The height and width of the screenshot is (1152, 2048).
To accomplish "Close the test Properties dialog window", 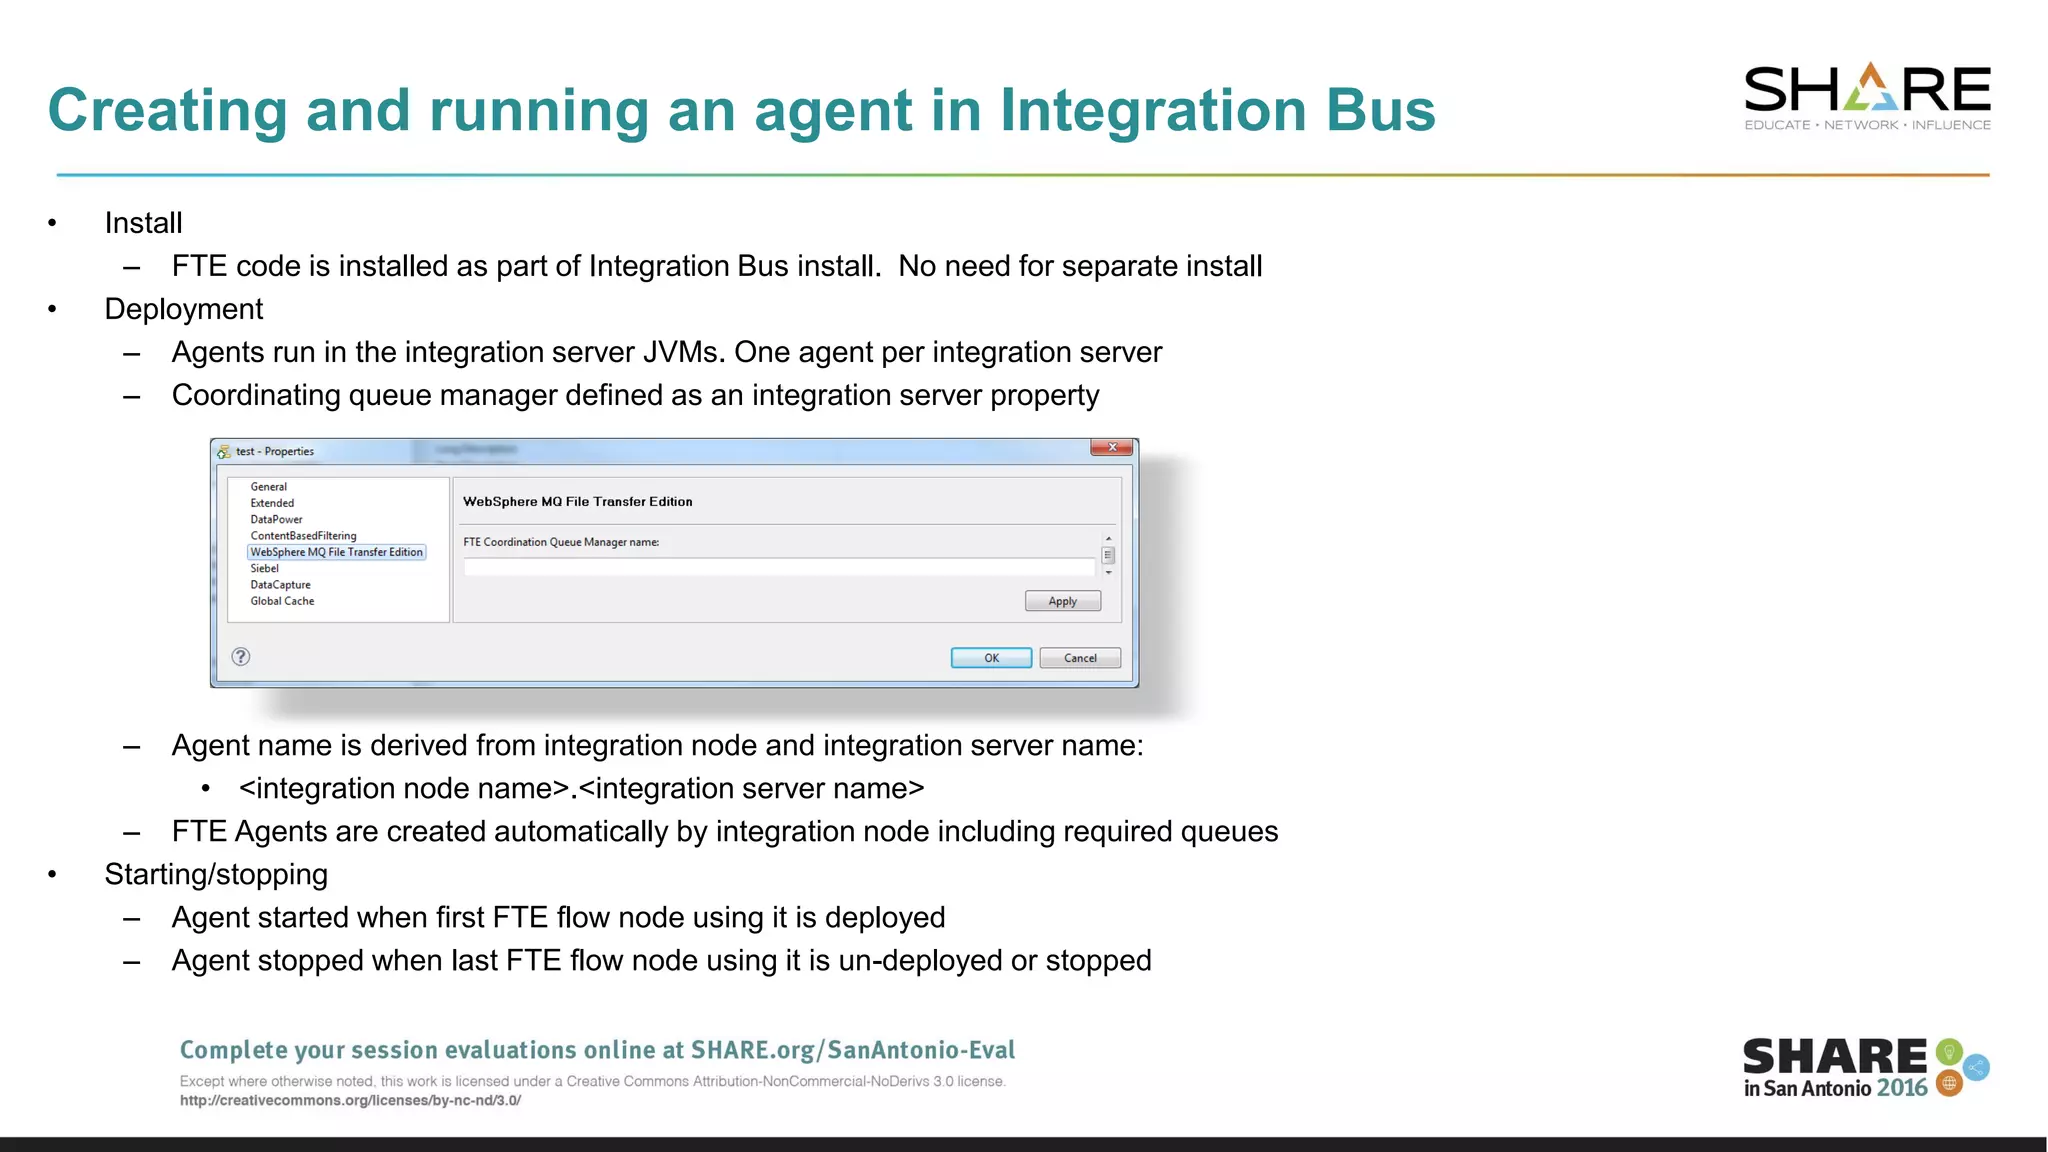I will click(x=1112, y=447).
